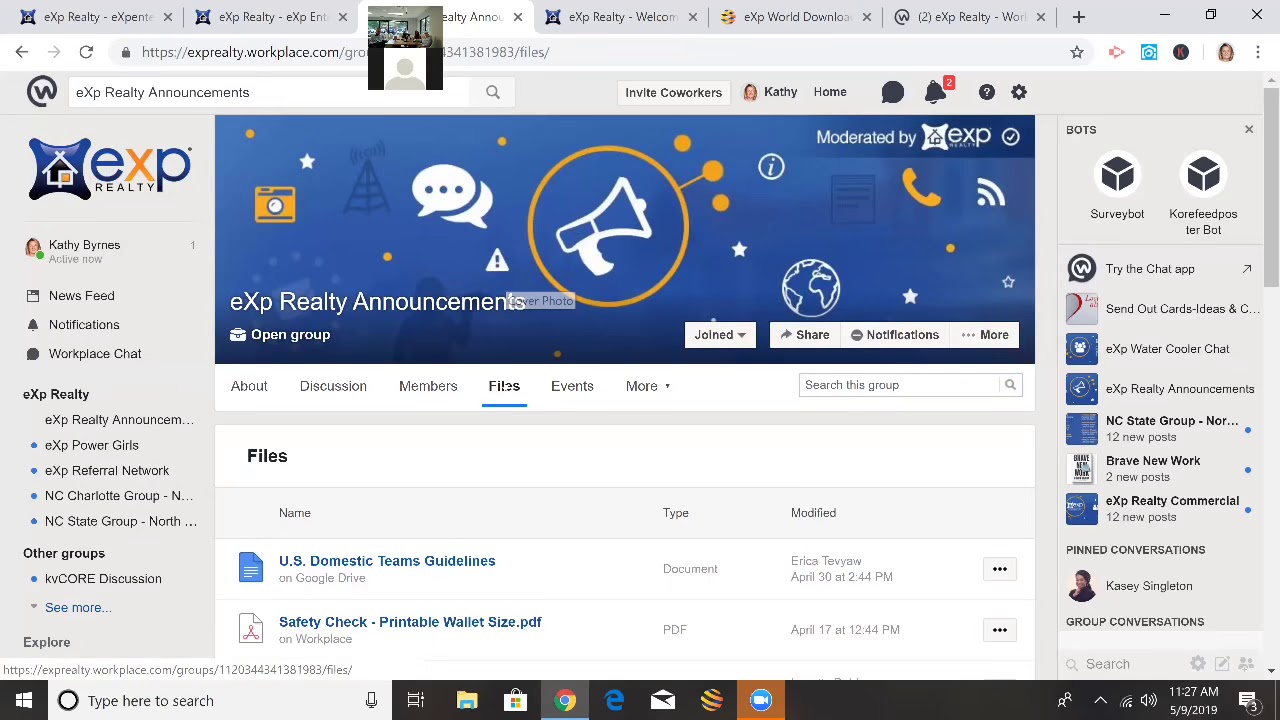Open Safety Check - Printable Wallet Size.pdf
This screenshot has height=720, width=1280.
[410, 622]
